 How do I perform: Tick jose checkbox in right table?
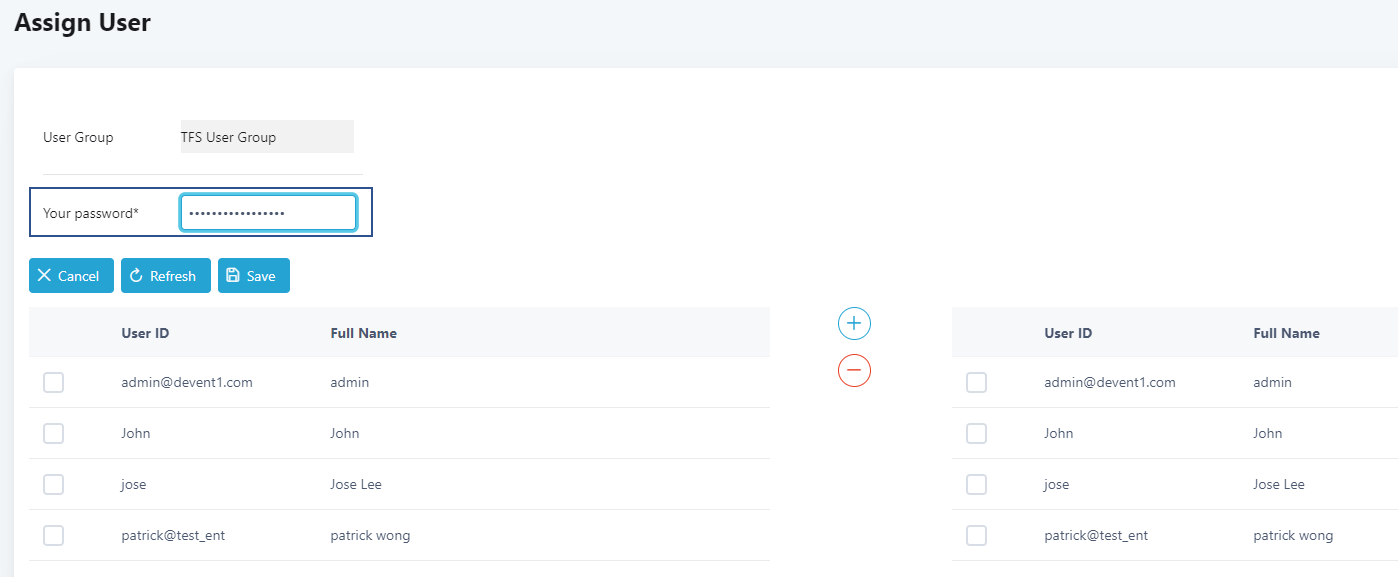[977, 484]
